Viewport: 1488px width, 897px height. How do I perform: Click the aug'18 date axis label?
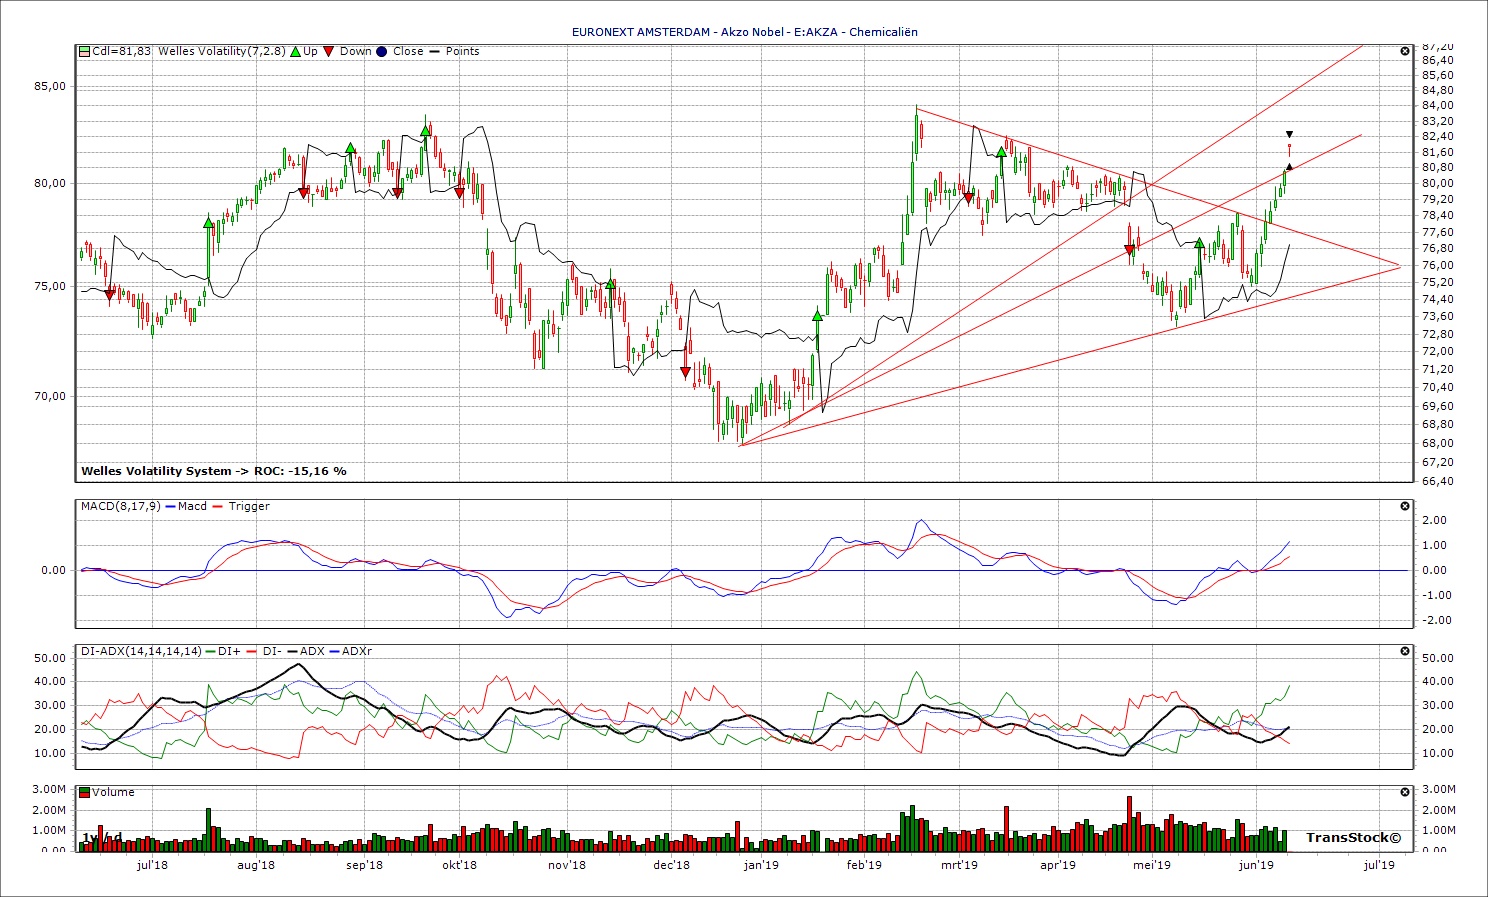256,865
